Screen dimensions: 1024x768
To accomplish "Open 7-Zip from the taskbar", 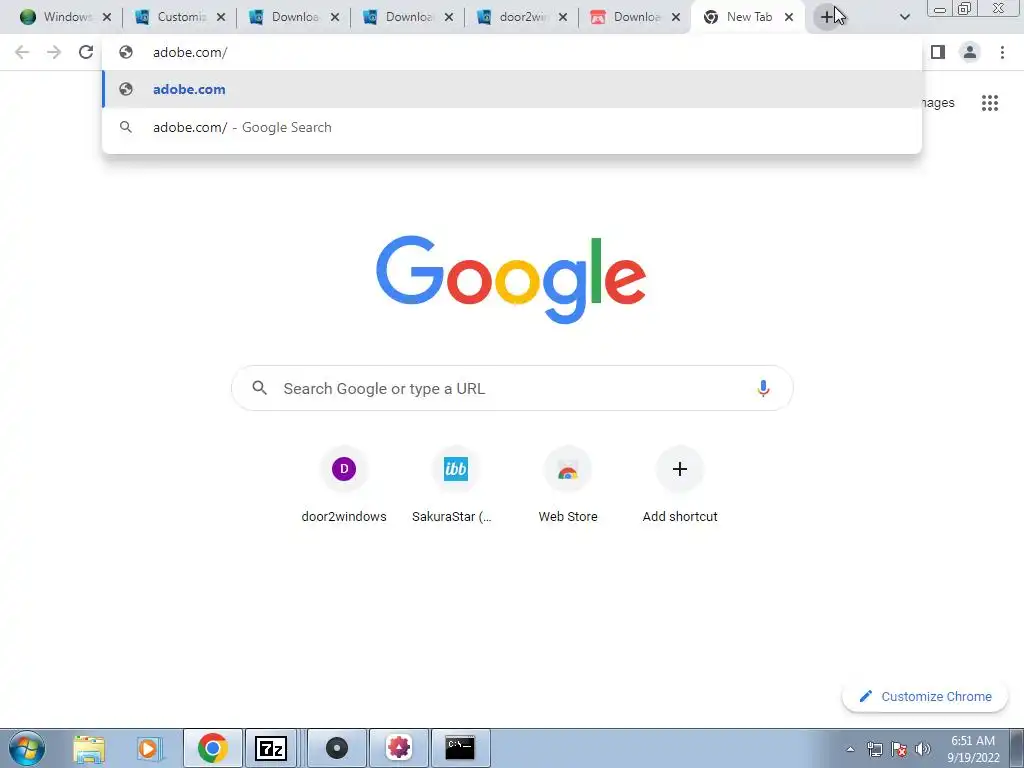I will [270, 748].
